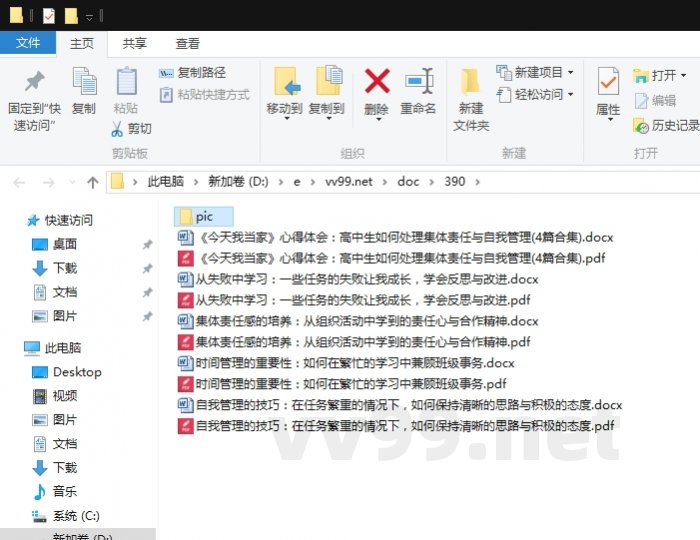The width and height of the screenshot is (700, 540).
Task: Click the Paste shortcut button
Action: (x=204, y=95)
